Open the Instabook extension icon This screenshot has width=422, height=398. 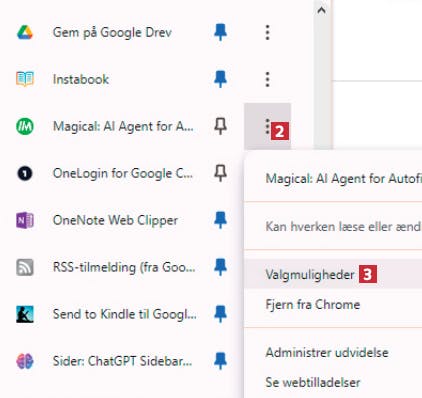tap(25, 79)
